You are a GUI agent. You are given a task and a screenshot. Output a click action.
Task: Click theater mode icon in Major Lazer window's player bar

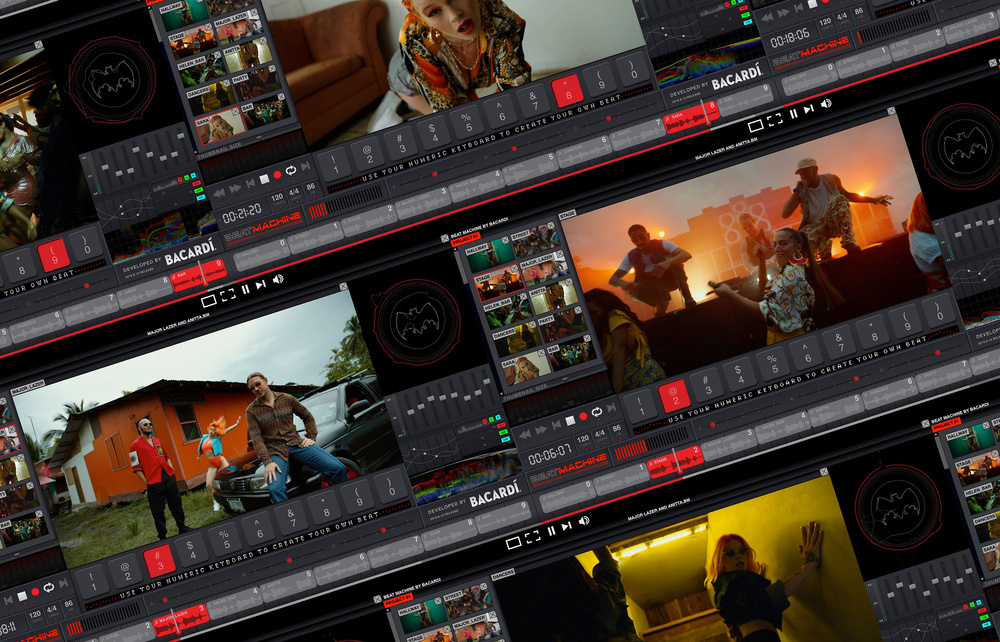point(513,543)
